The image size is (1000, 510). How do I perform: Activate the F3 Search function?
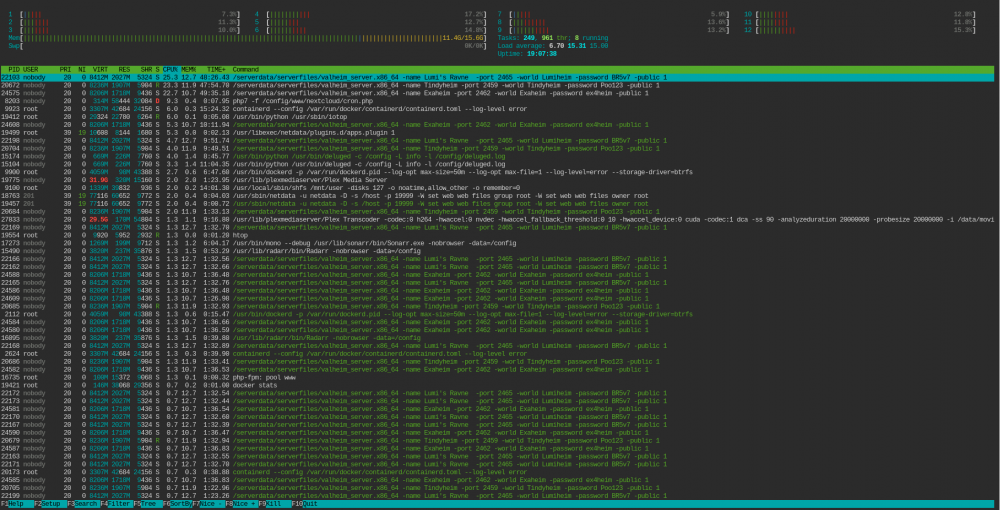(82, 504)
